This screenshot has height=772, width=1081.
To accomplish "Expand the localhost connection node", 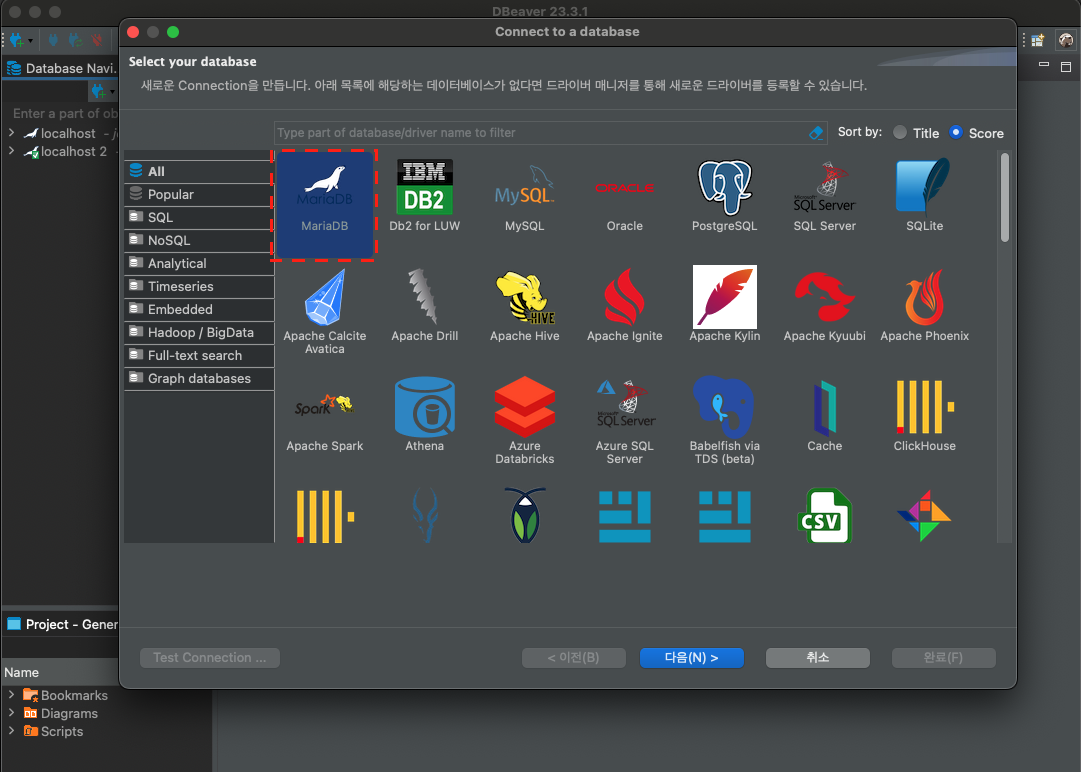I will 11,132.
